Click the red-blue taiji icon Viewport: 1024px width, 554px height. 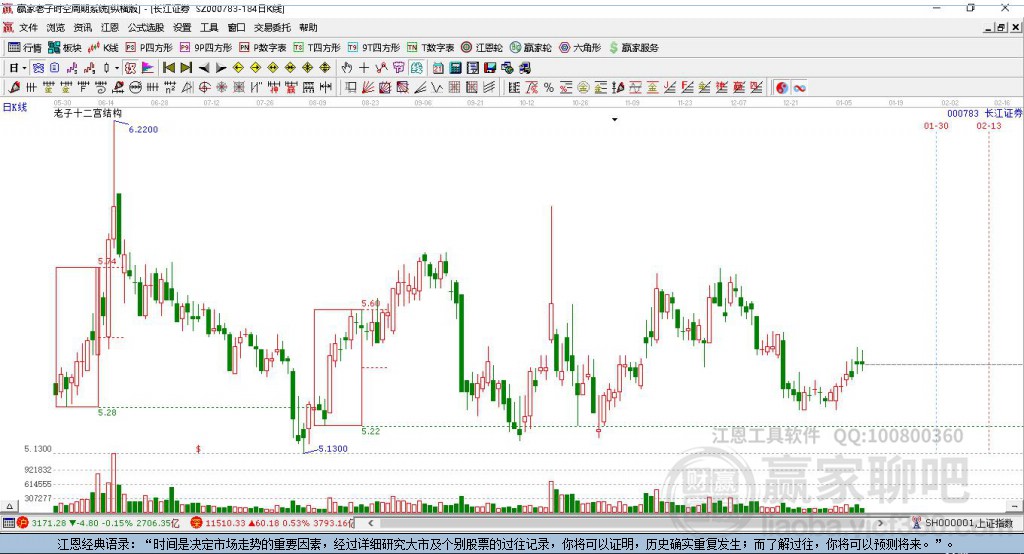[x=782, y=88]
